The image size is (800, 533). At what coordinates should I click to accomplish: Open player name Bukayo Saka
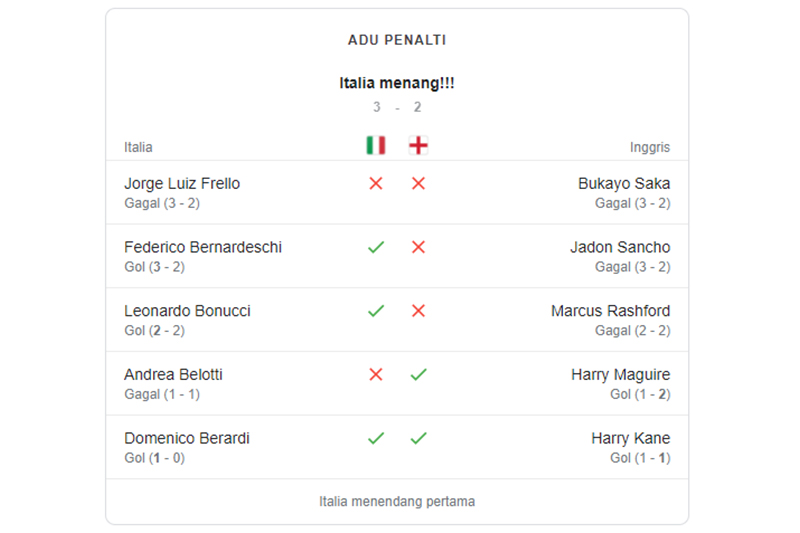click(x=624, y=184)
